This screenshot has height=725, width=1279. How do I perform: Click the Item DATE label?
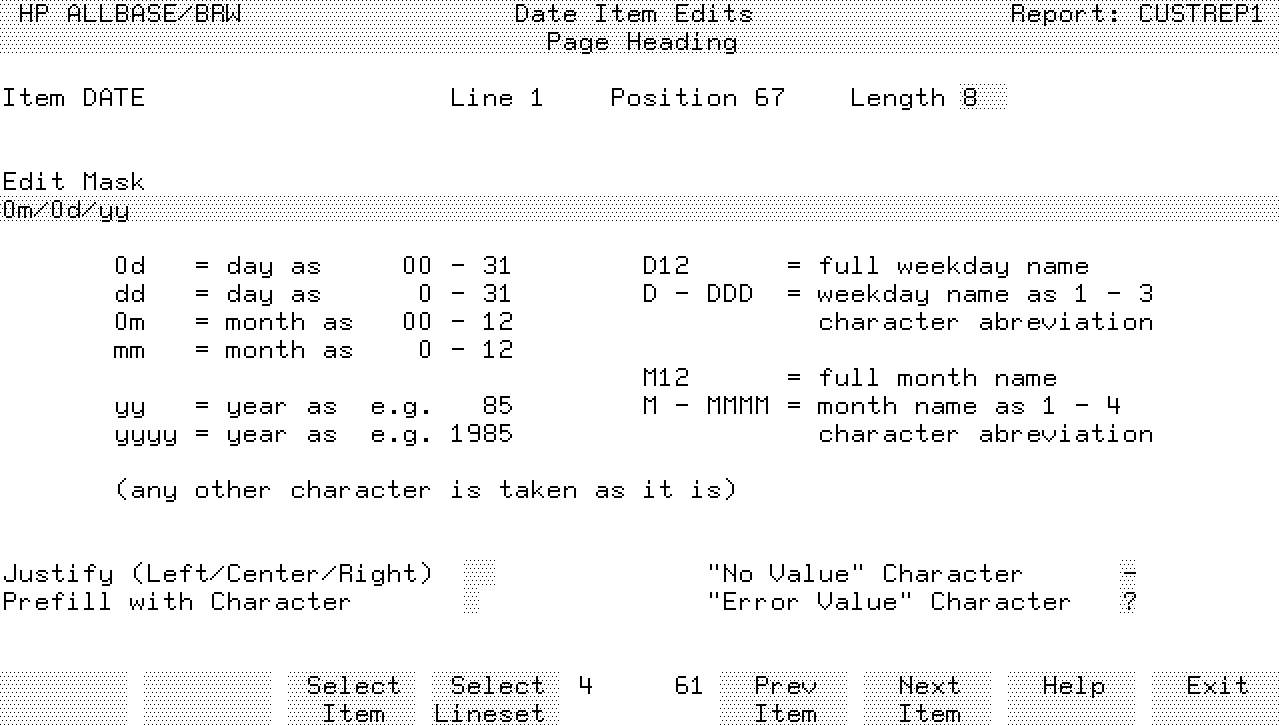click(73, 98)
